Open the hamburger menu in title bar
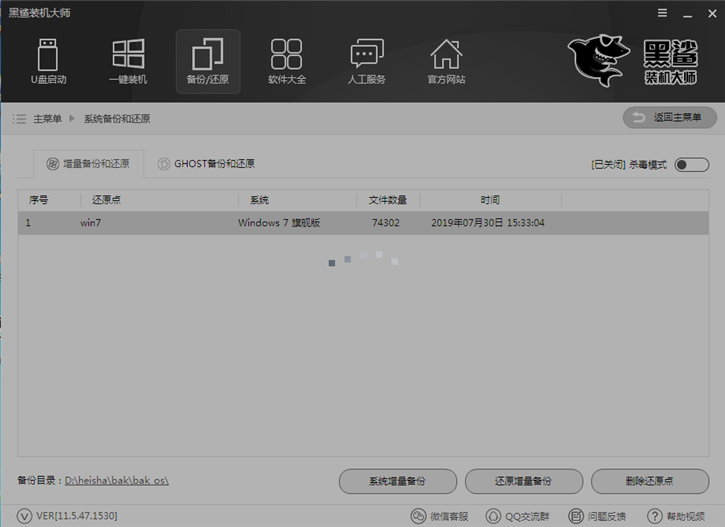This screenshot has width=725, height=527. (662, 13)
